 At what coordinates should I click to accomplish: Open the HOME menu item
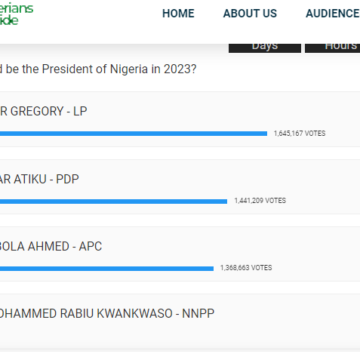coord(178,13)
